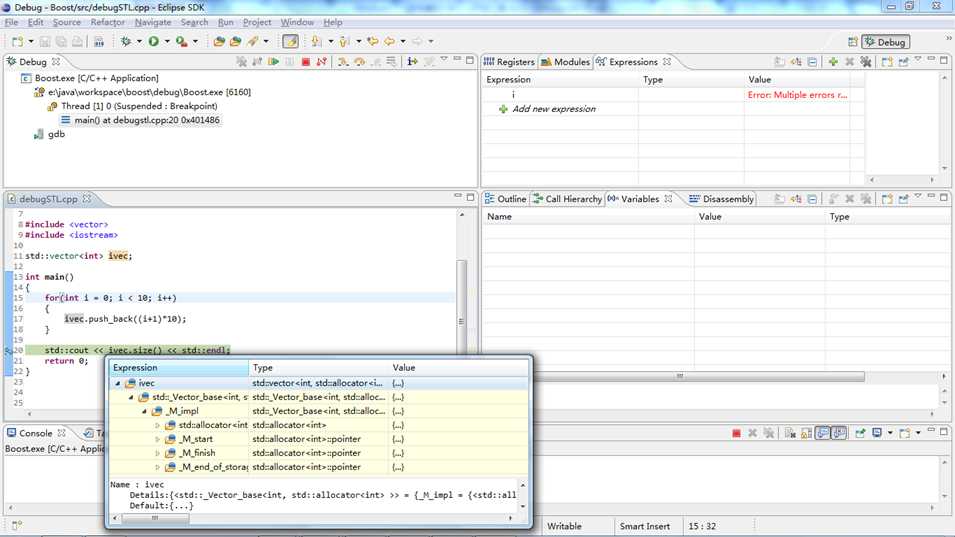Click Open Perspective icon beside Debug
The width and height of the screenshot is (955, 537).
(x=853, y=42)
